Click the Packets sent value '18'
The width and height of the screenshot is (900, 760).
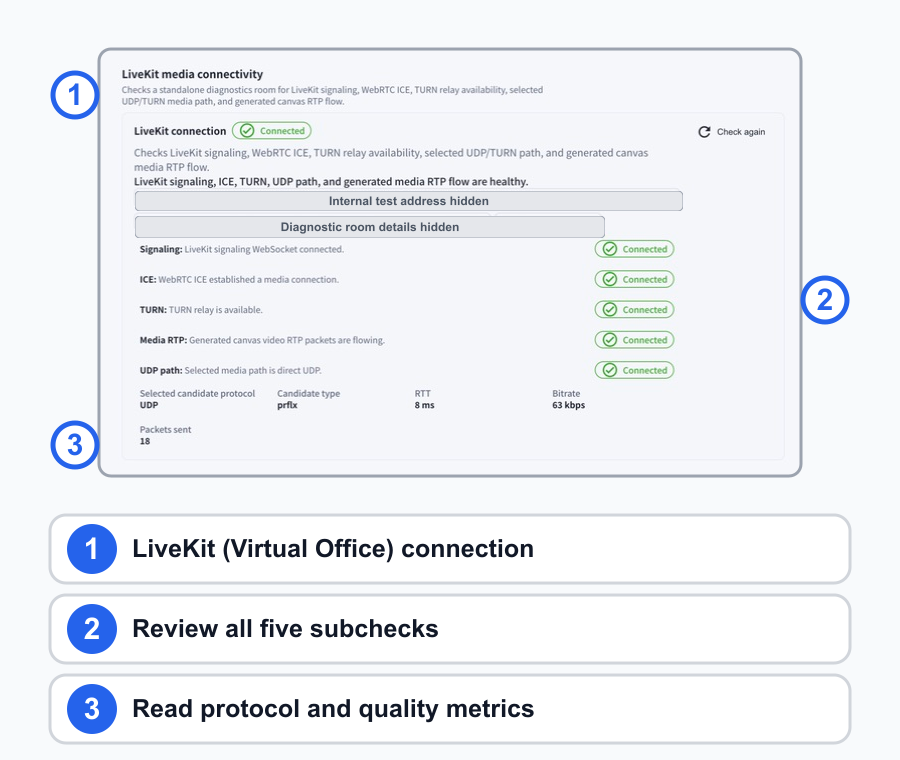pos(145,441)
